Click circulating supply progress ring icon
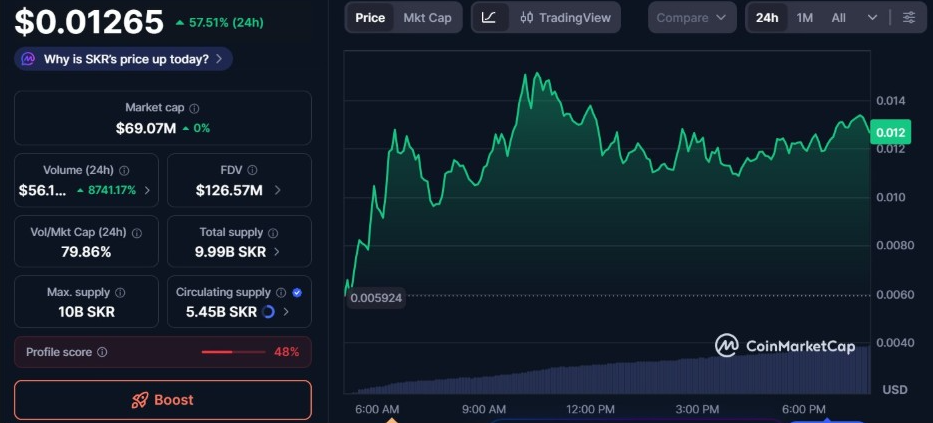This screenshot has width=933, height=423. 268,312
